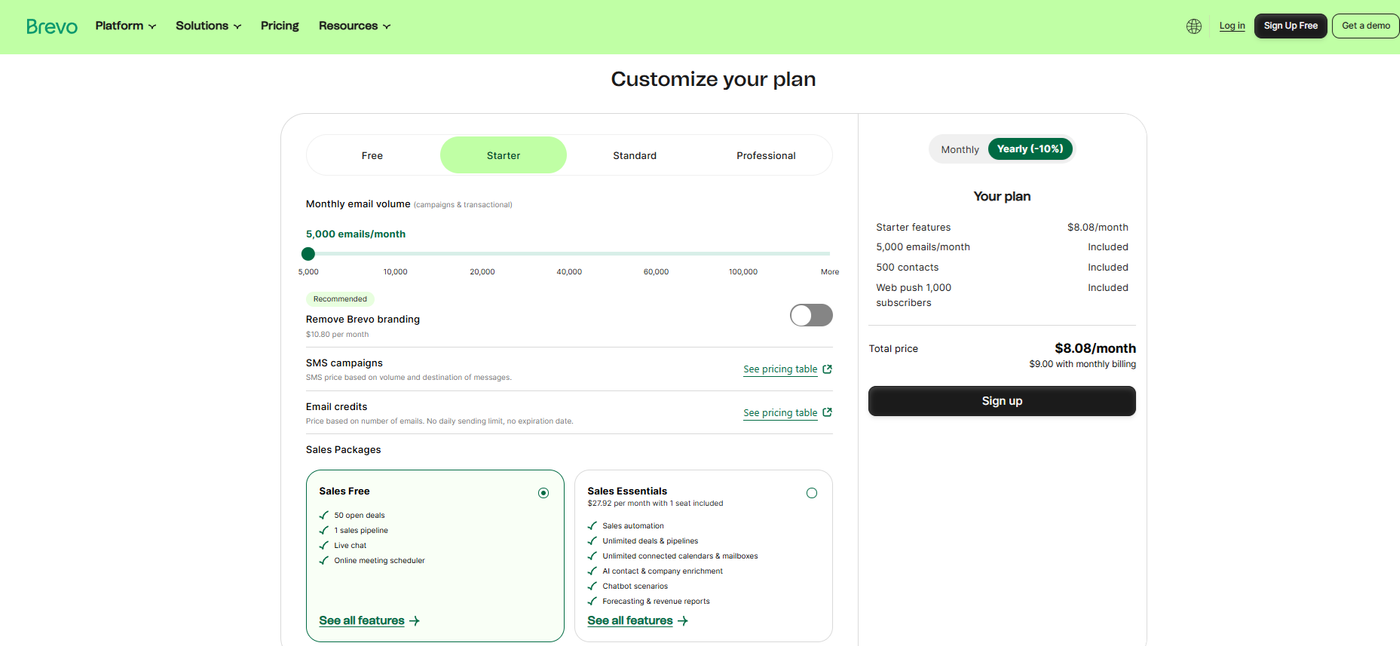Click the email volume slider handle

pyautogui.click(x=308, y=254)
